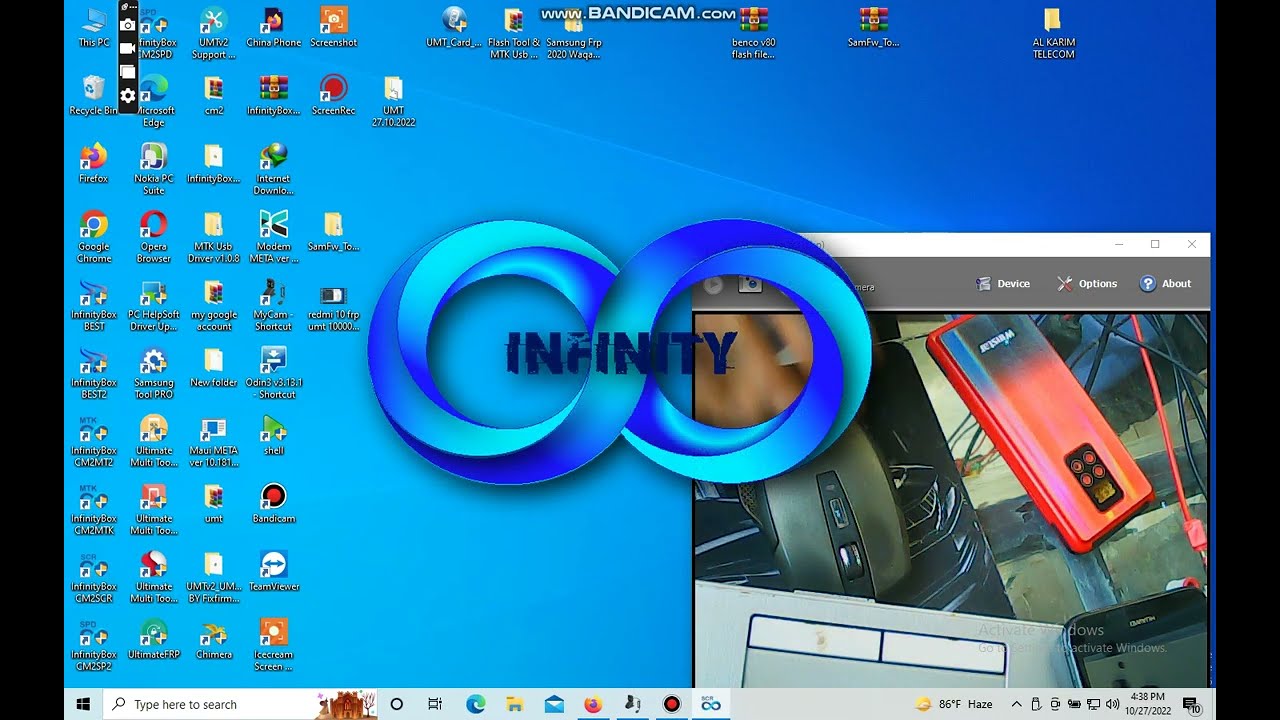The image size is (1280, 720).
Task: Open weather widget showing 86°F Haze
Action: pos(952,704)
